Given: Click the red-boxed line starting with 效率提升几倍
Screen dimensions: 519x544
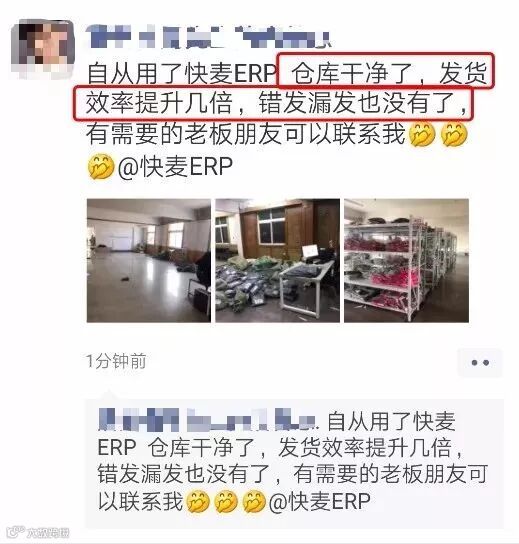Looking at the screenshot, I should 273,103.
